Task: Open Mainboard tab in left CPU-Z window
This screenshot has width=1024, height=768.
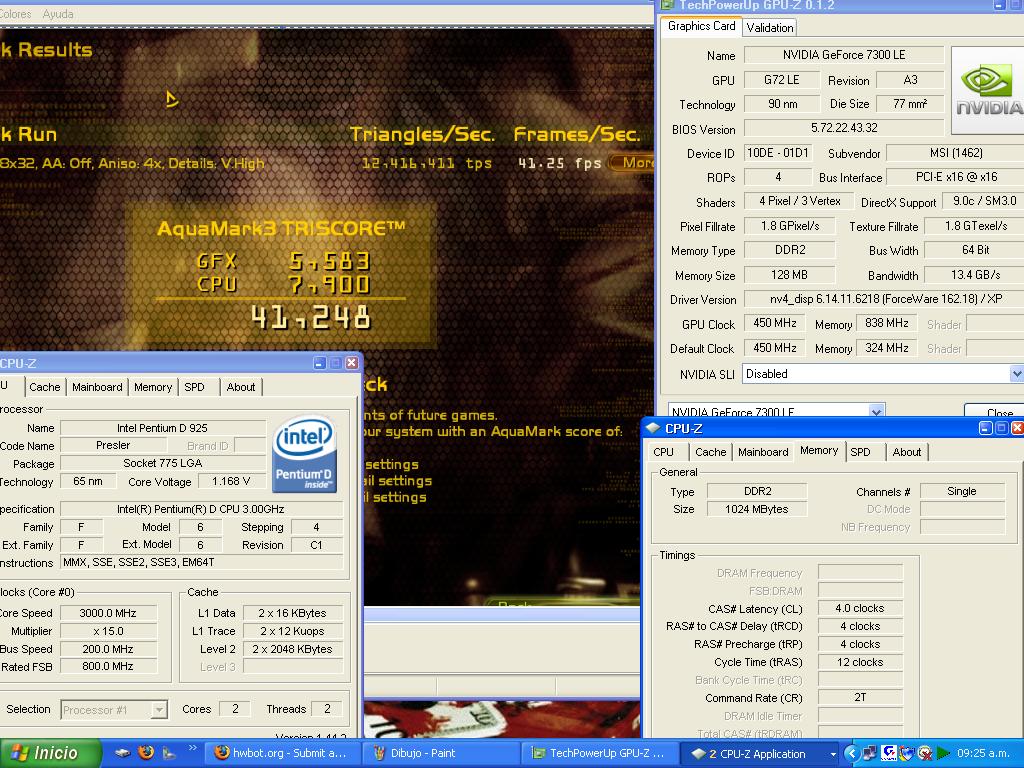Action: coord(97,387)
